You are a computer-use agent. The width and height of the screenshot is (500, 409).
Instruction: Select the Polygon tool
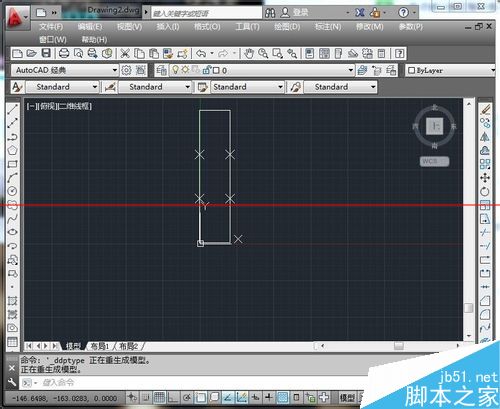coord(12,150)
